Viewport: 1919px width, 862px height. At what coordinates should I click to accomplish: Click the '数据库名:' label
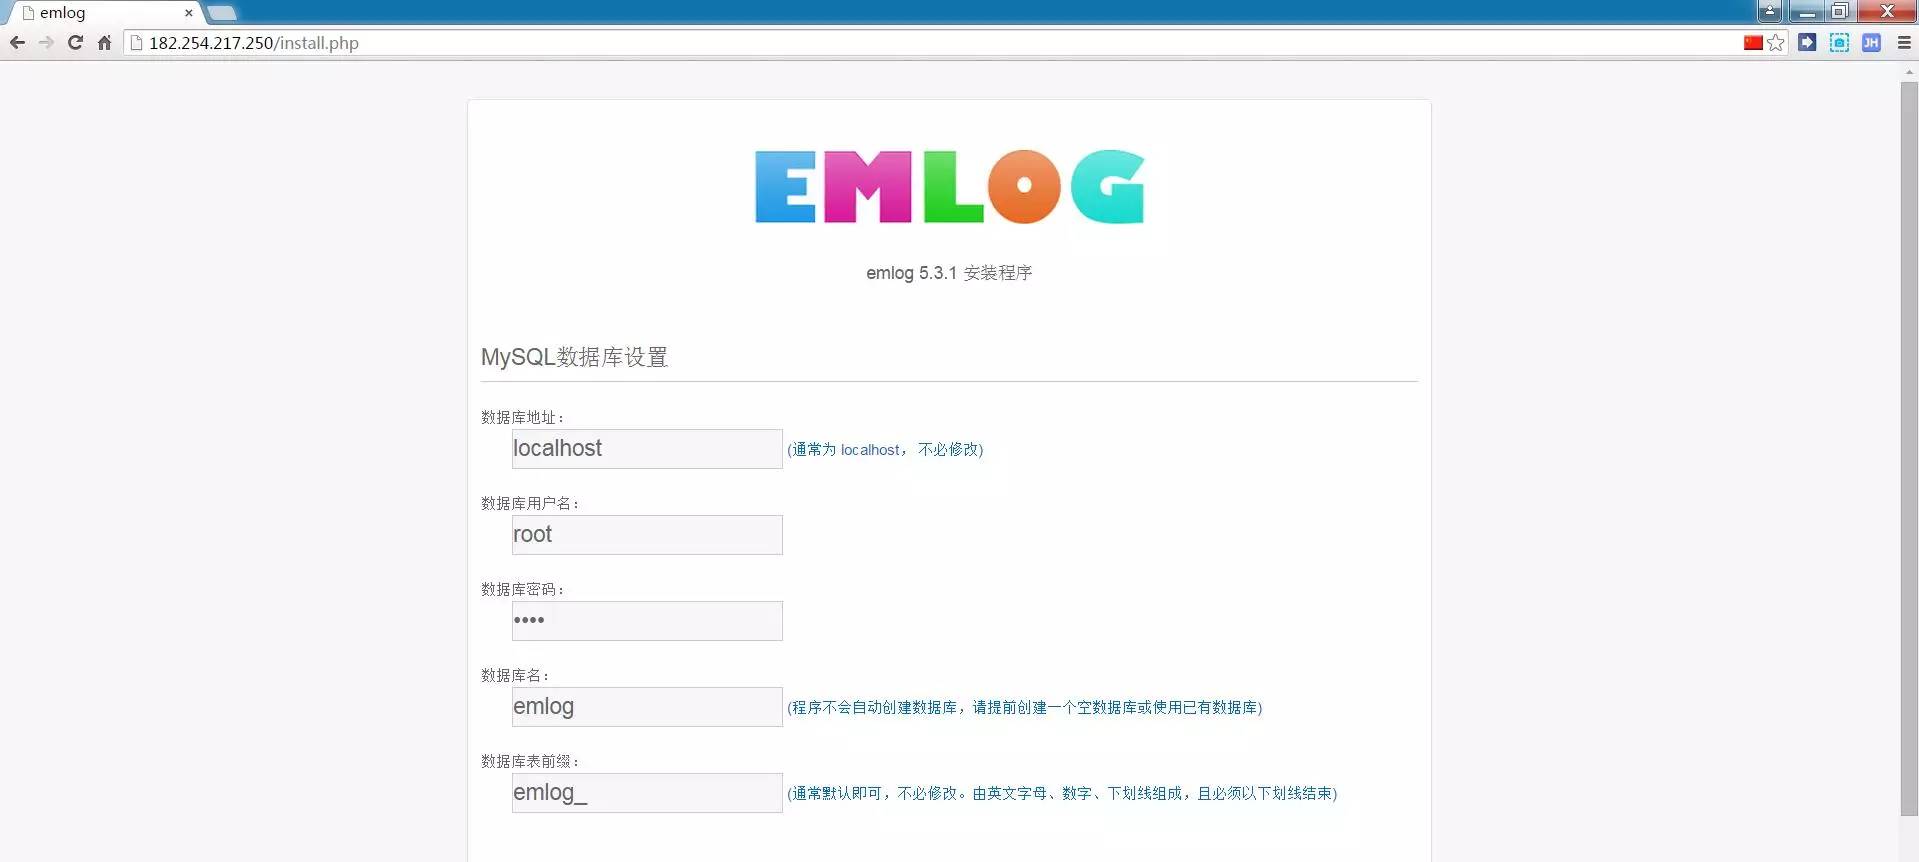(x=515, y=675)
